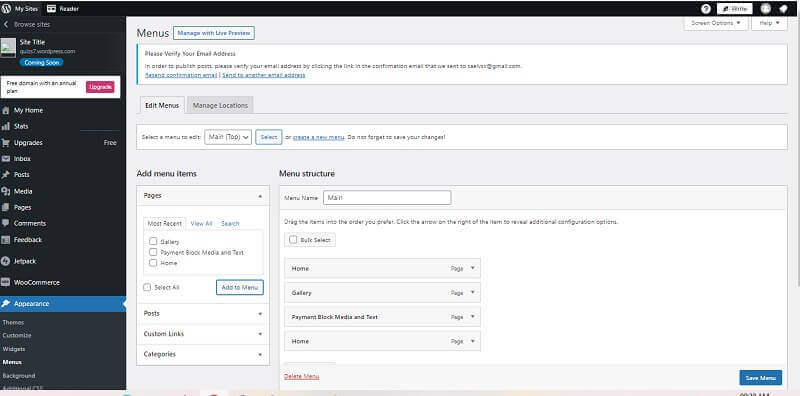Click the page vertical scrollbar
The image size is (800, 396).
click(797, 153)
